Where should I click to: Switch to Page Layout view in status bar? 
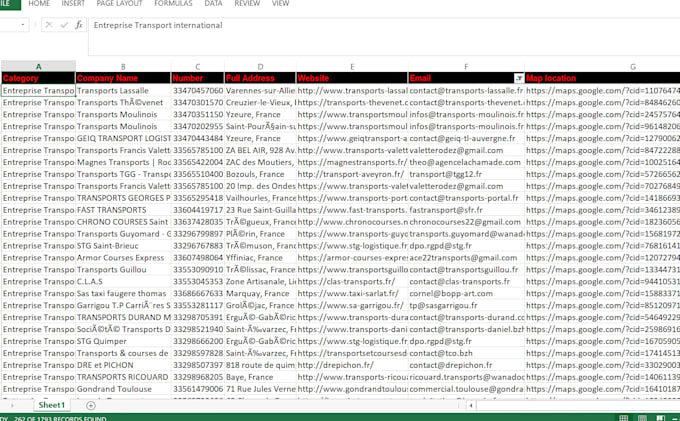pyautogui.click(x=642, y=418)
